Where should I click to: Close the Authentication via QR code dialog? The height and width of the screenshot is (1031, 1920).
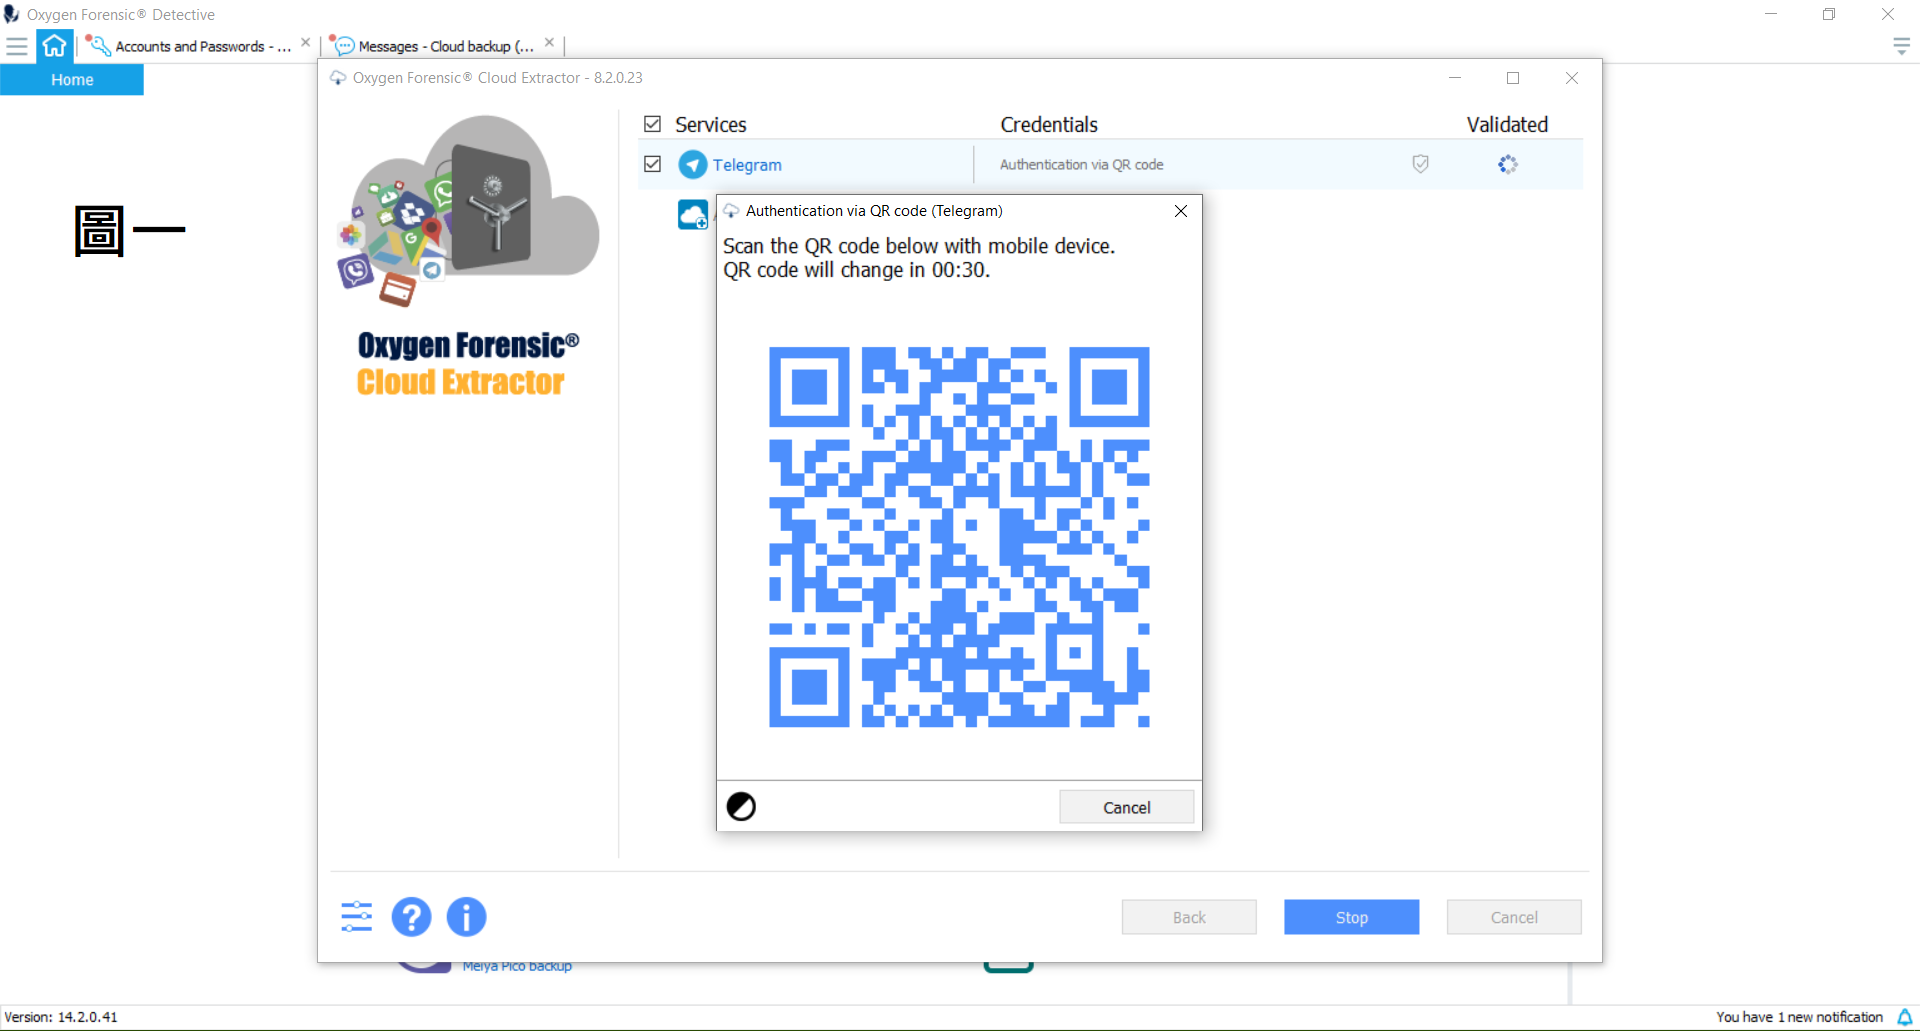tap(1181, 211)
